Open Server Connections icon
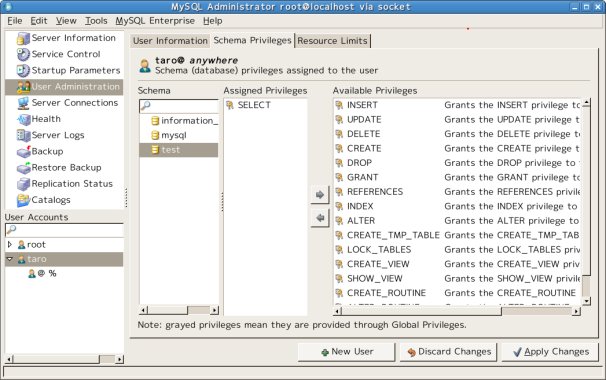This screenshot has height=380, width=606. coord(23,103)
